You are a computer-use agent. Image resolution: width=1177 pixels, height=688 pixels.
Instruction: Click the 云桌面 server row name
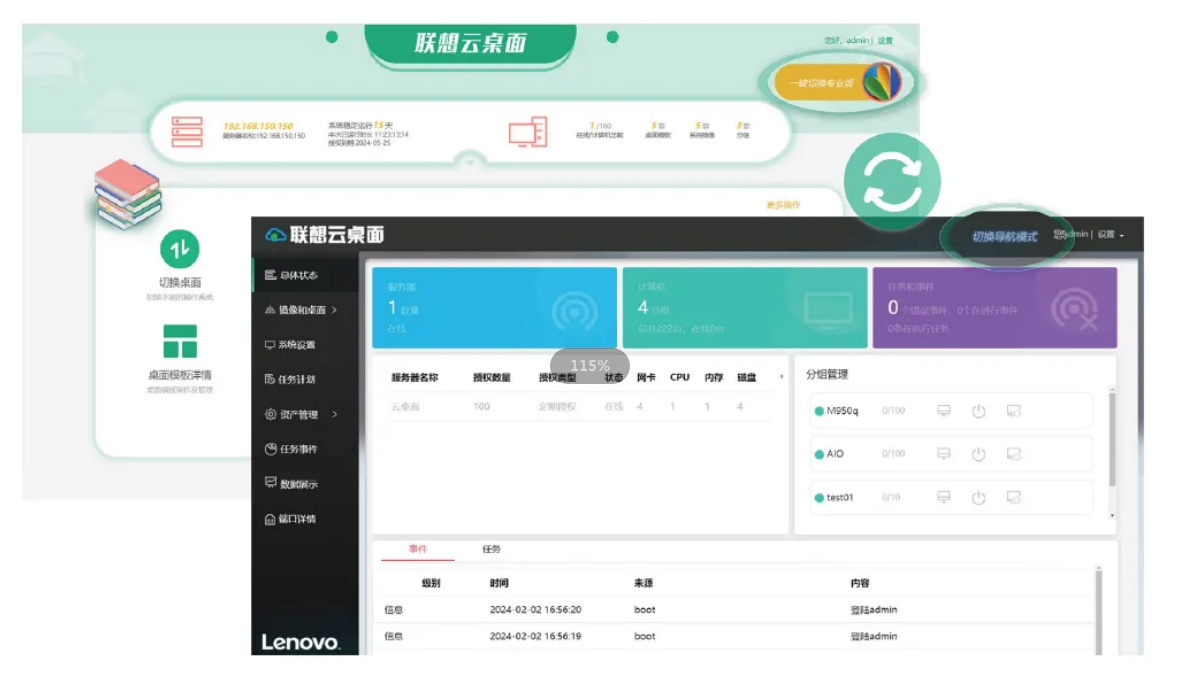pyautogui.click(x=405, y=407)
